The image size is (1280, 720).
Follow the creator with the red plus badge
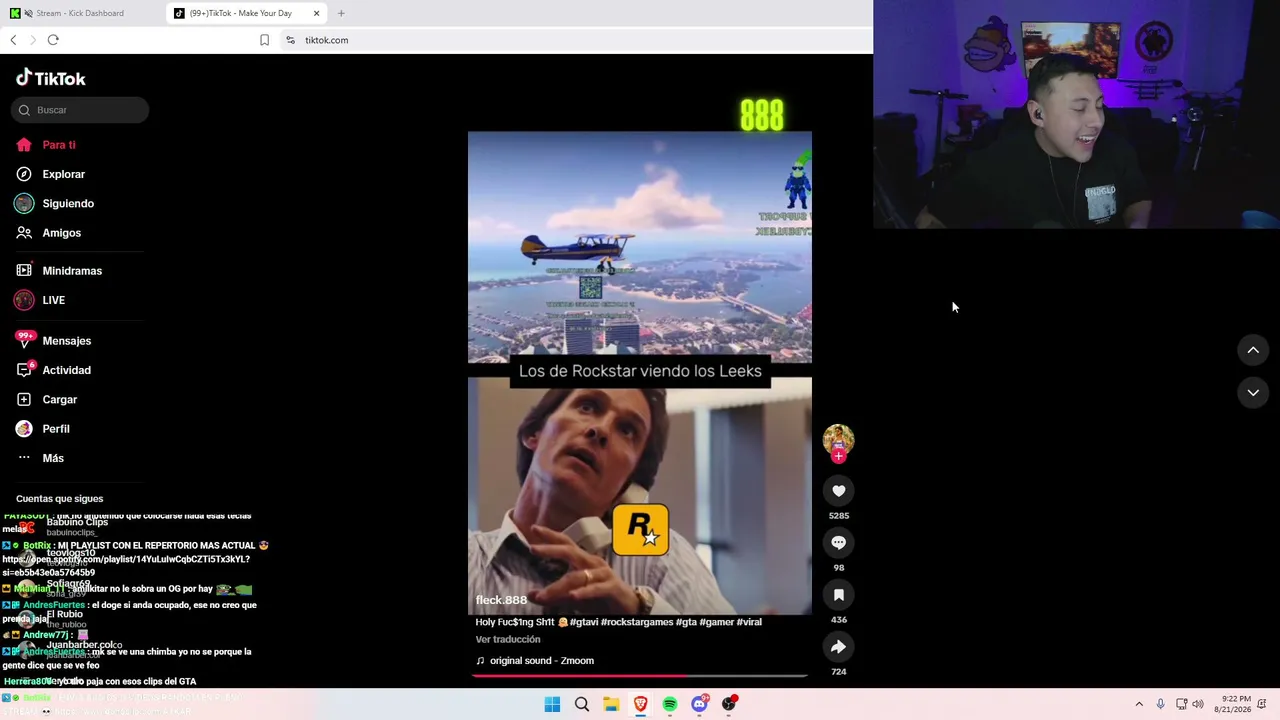[x=838, y=456]
